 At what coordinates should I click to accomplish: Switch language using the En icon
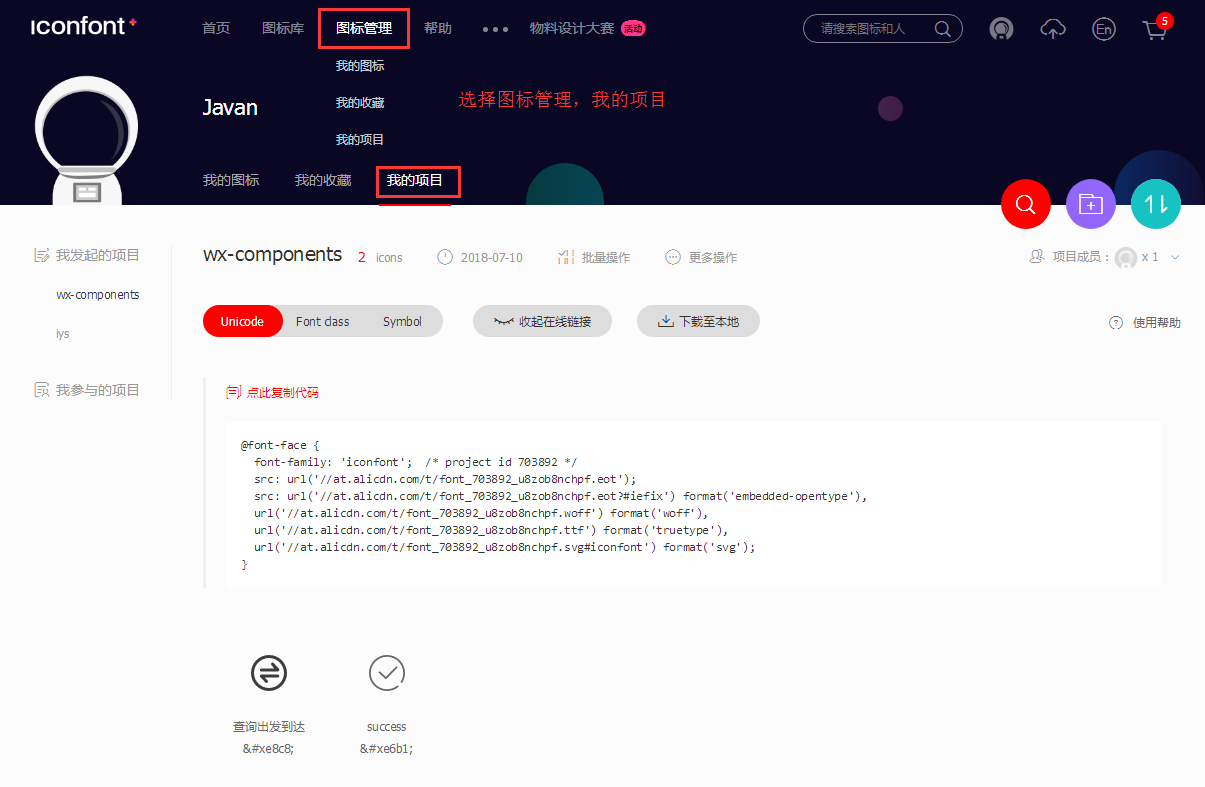pos(1103,29)
